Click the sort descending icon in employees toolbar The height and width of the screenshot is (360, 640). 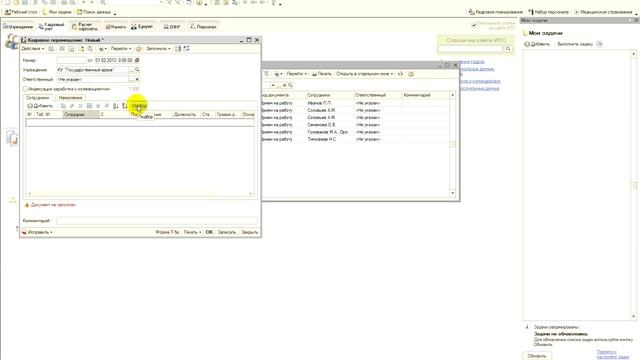coord(124,106)
